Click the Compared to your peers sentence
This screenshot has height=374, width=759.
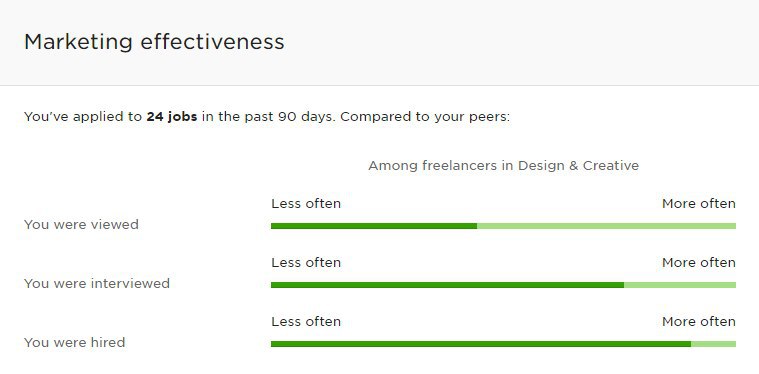[425, 117]
